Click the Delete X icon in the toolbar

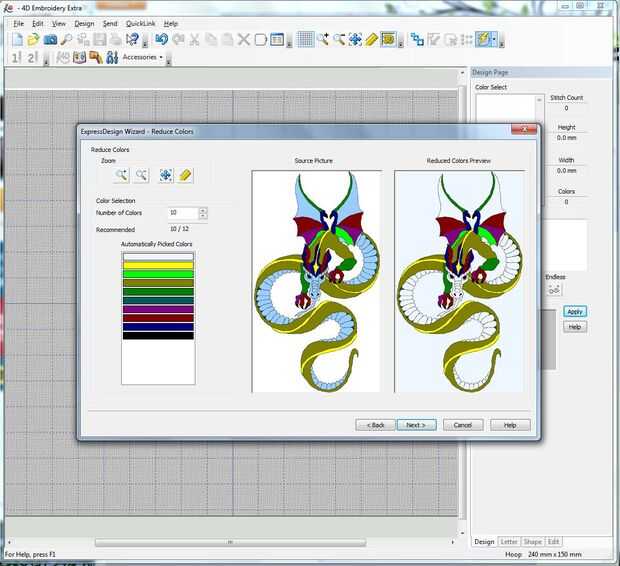click(244, 39)
